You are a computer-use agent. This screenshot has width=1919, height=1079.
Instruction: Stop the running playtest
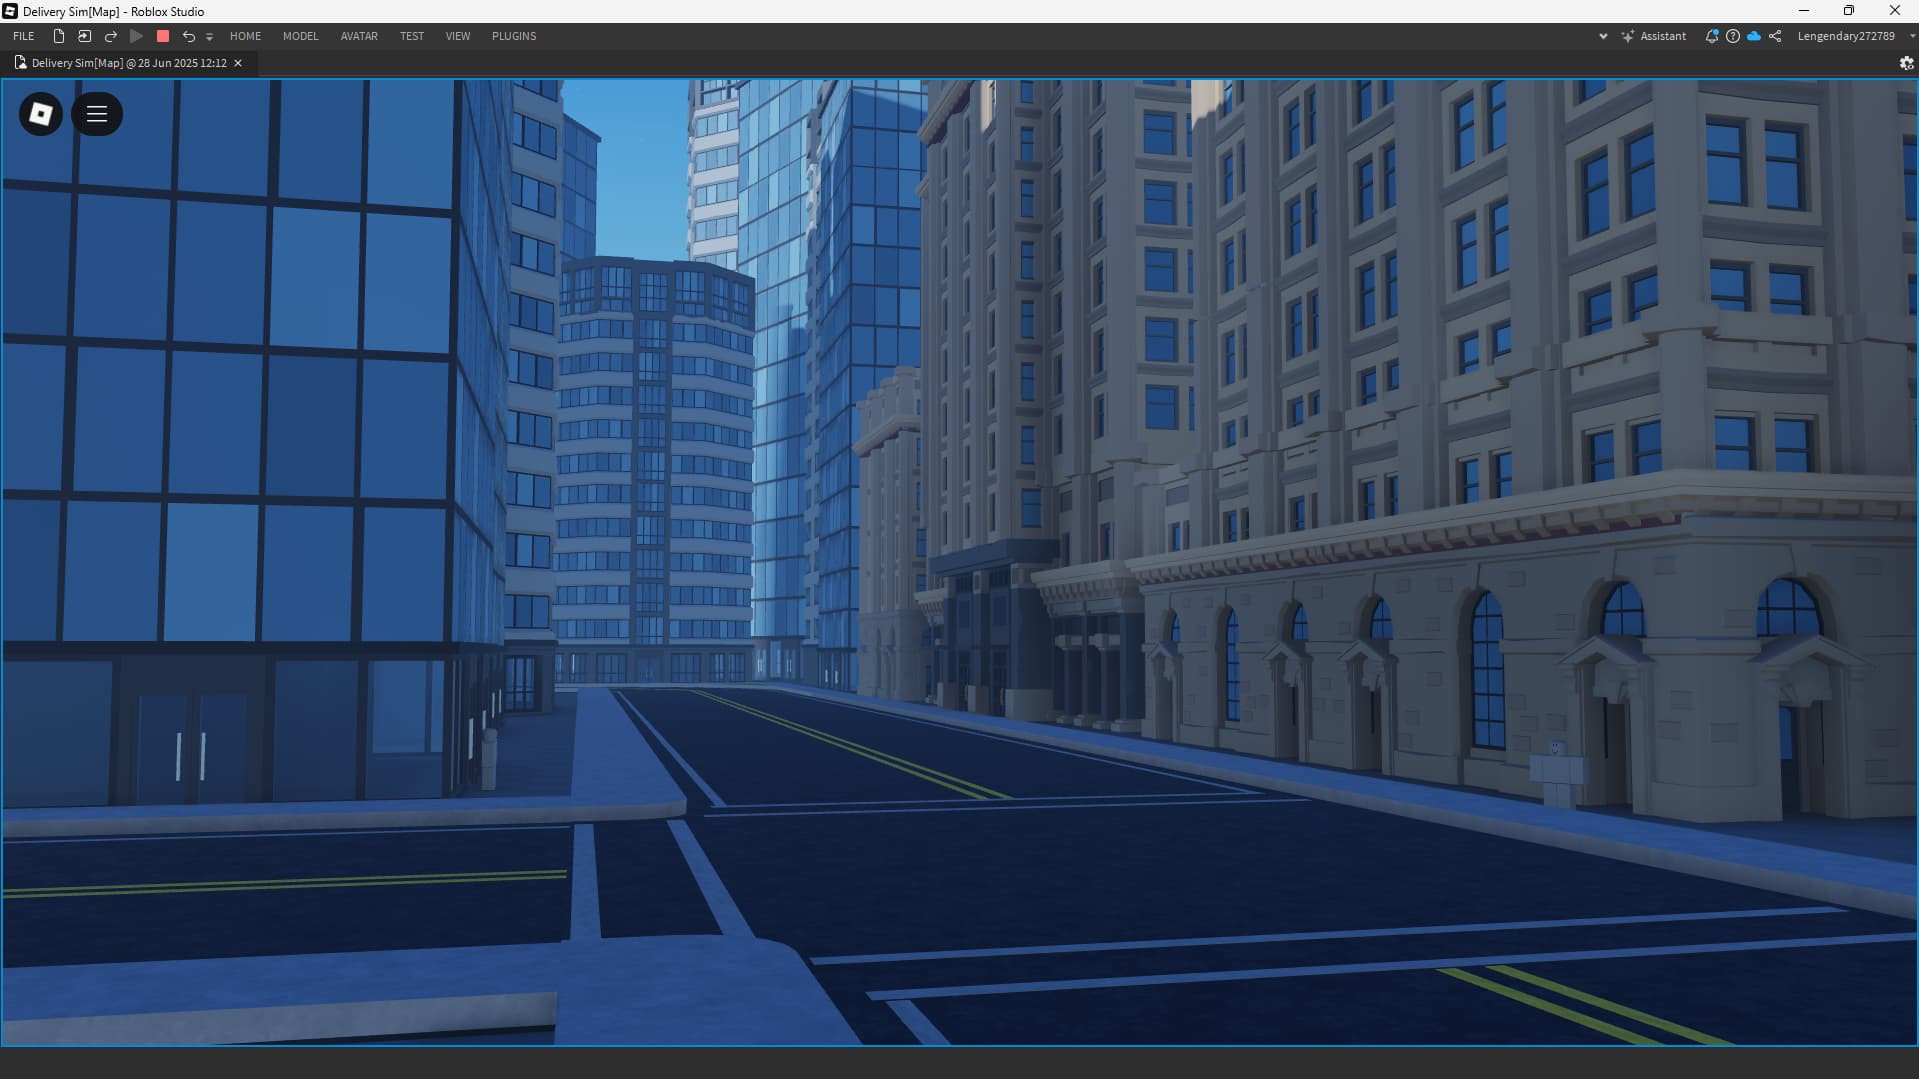tap(163, 36)
